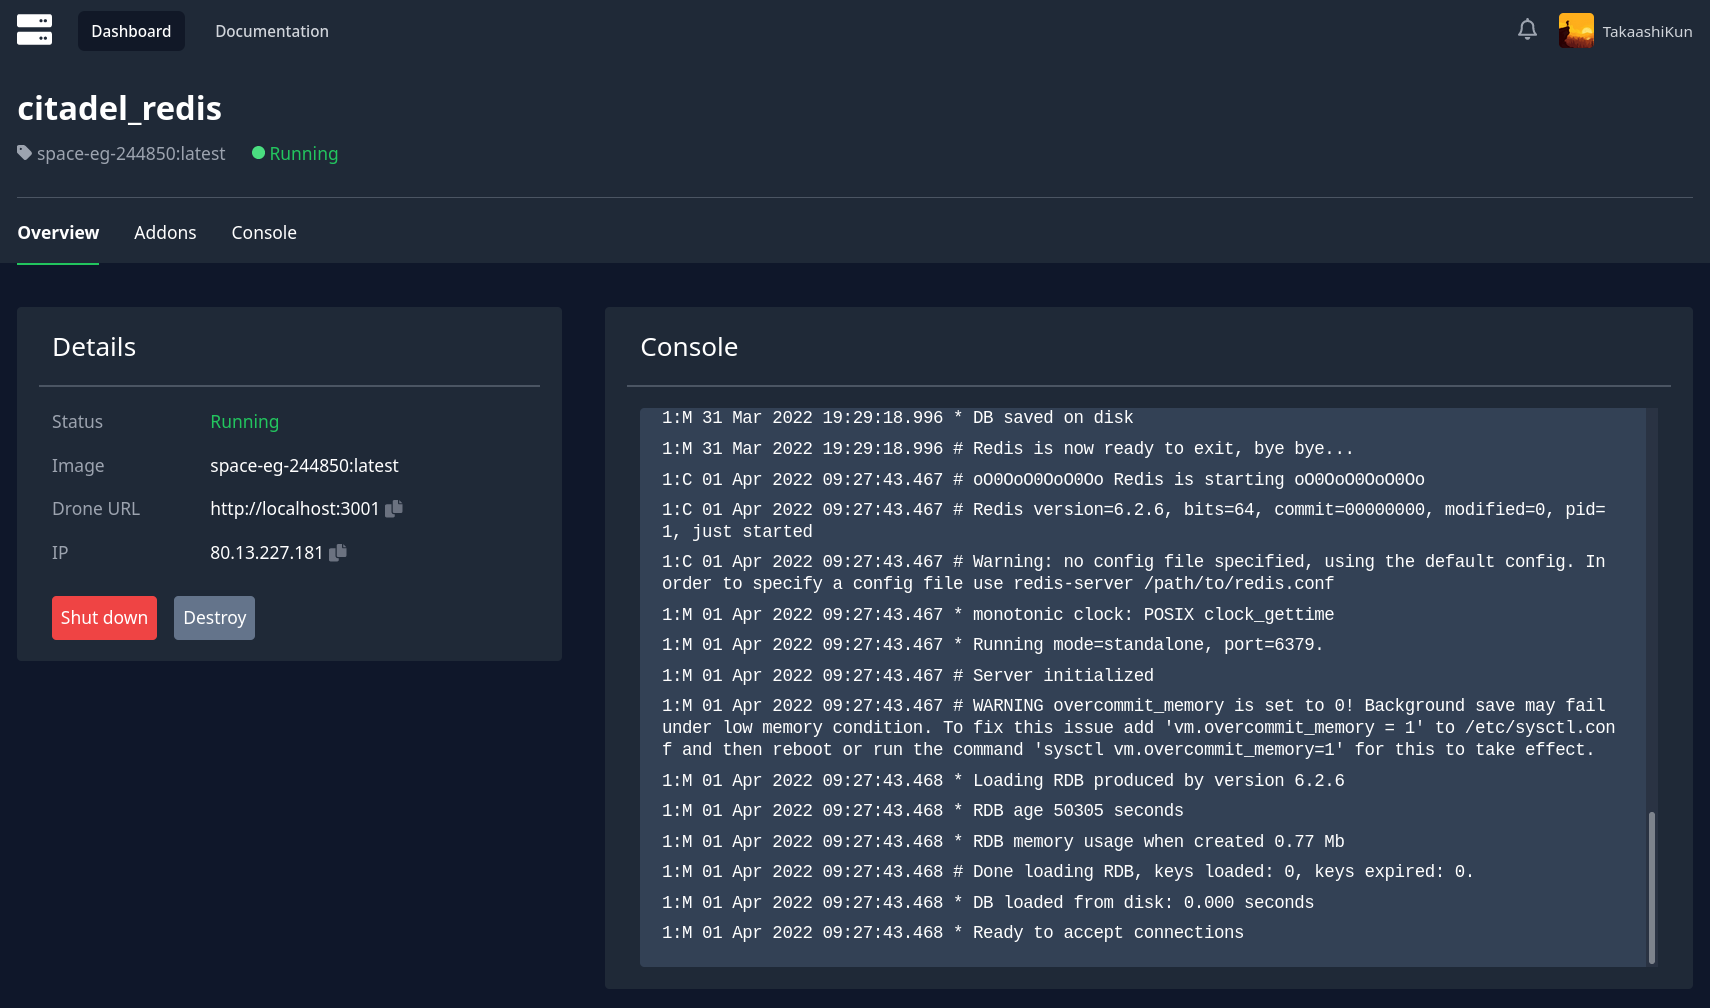Click the Details panel heading
Viewport: 1710px width, 1008px height.
(94, 347)
